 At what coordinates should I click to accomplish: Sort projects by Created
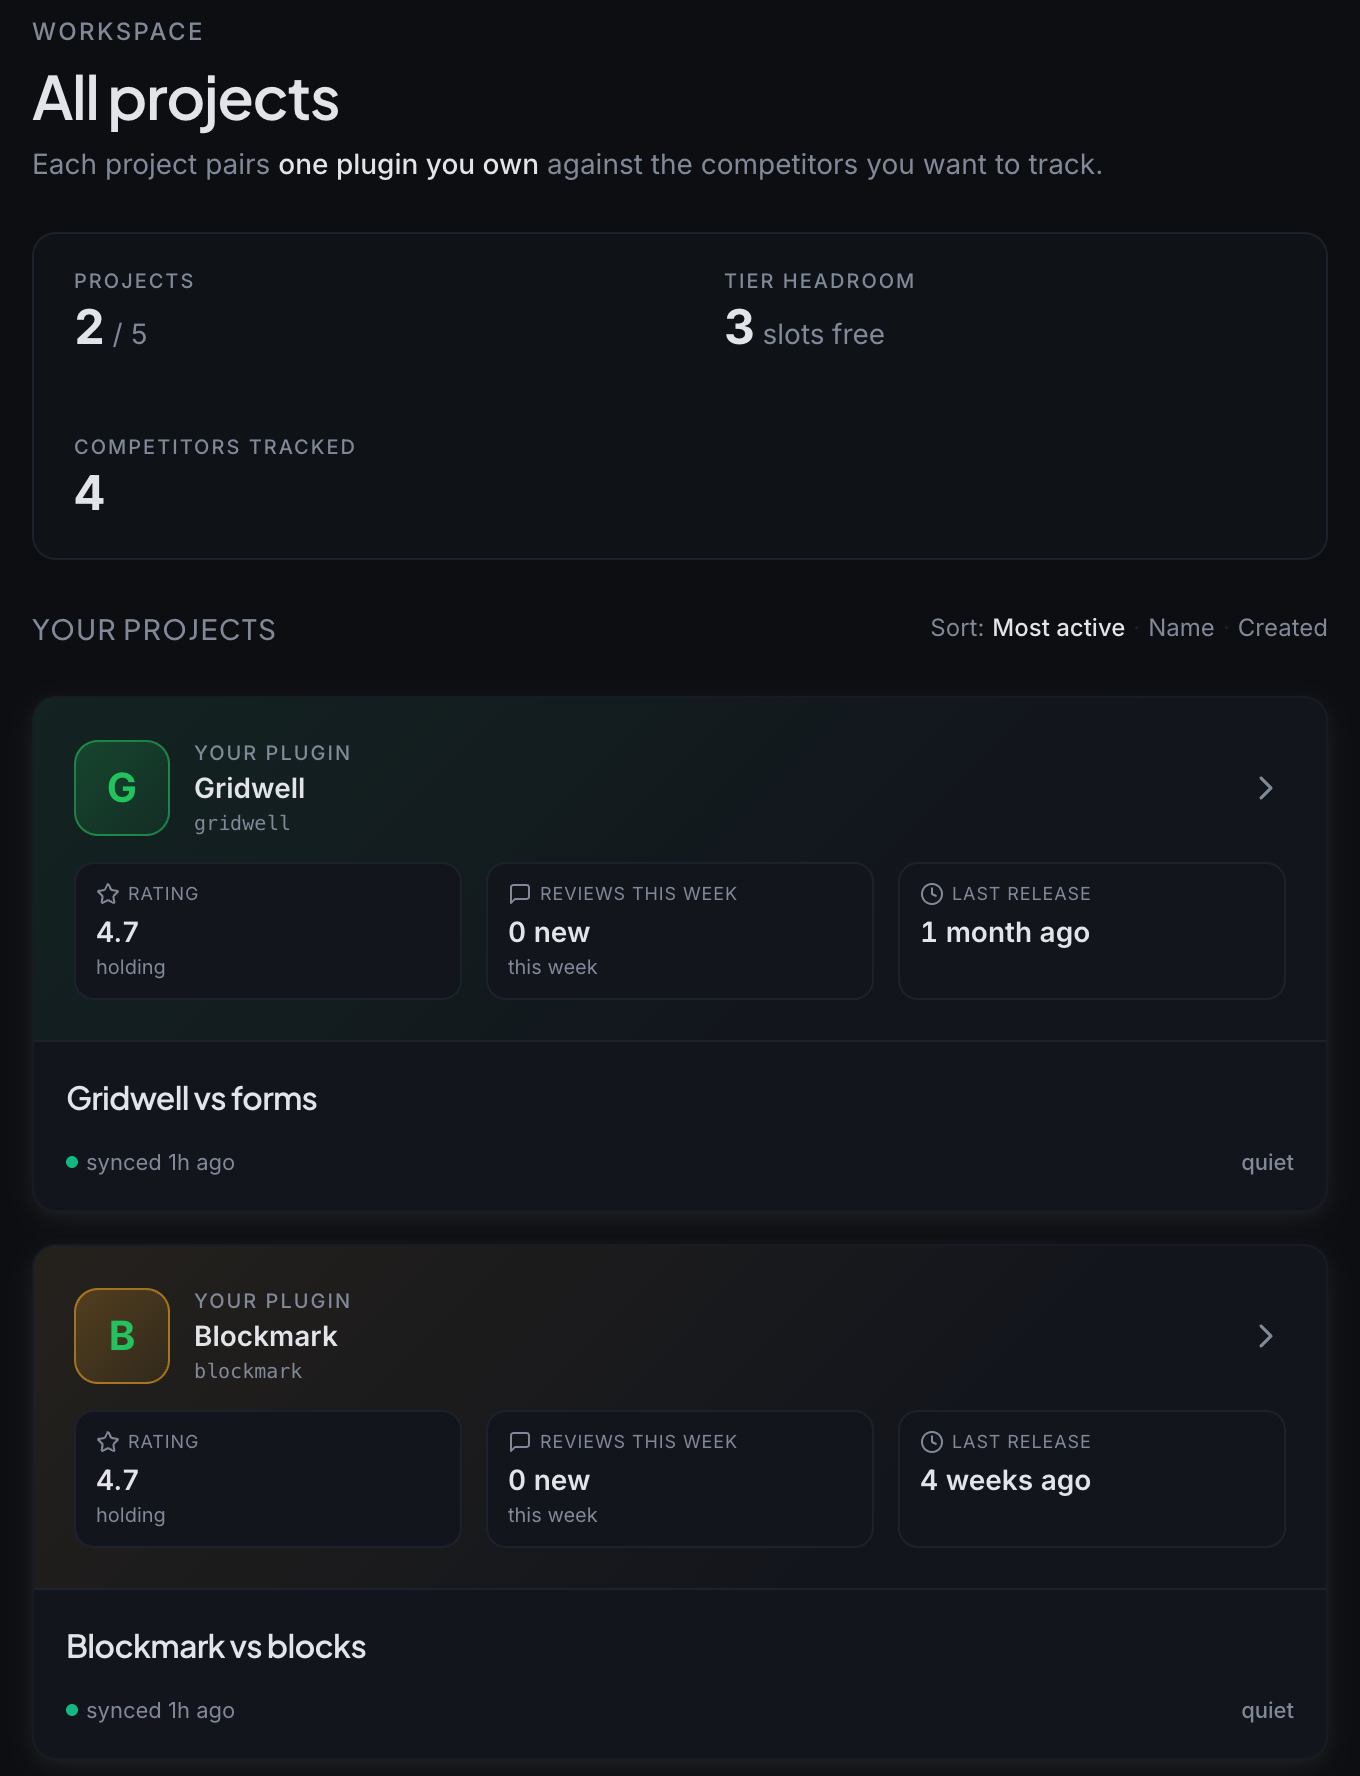[x=1282, y=628]
